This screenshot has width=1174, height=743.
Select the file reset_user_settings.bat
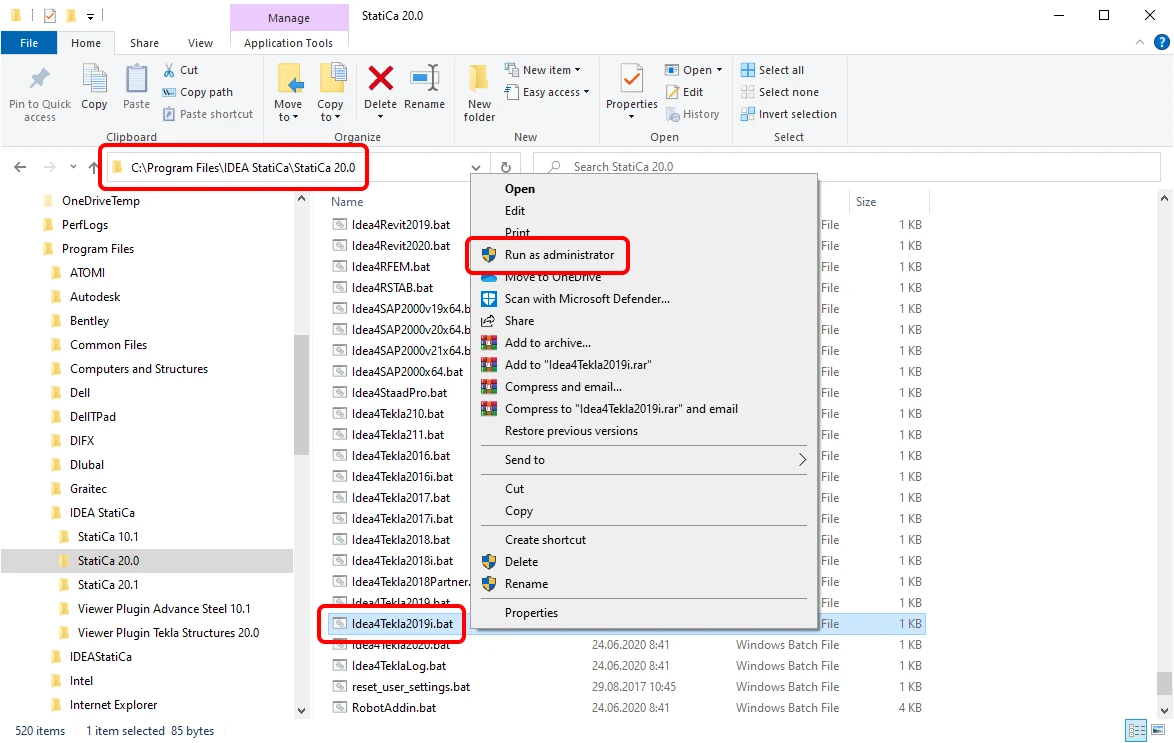pyautogui.click(x=410, y=687)
